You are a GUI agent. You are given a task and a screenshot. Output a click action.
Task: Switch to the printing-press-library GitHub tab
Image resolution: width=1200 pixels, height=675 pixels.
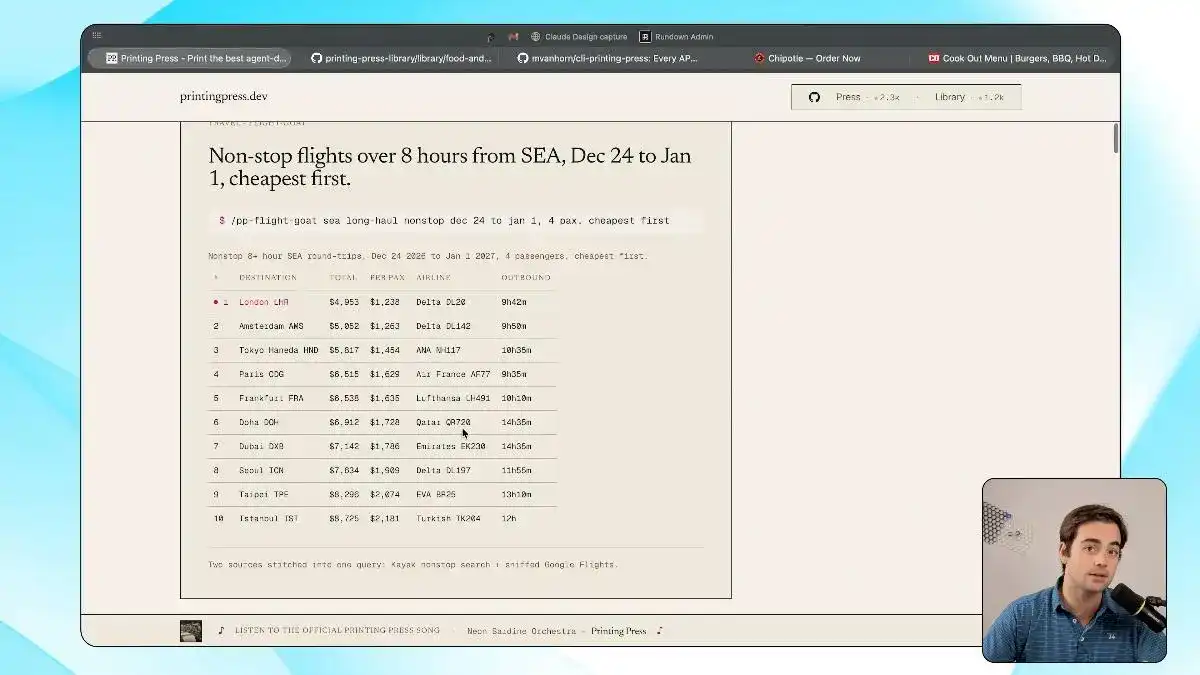(402, 58)
